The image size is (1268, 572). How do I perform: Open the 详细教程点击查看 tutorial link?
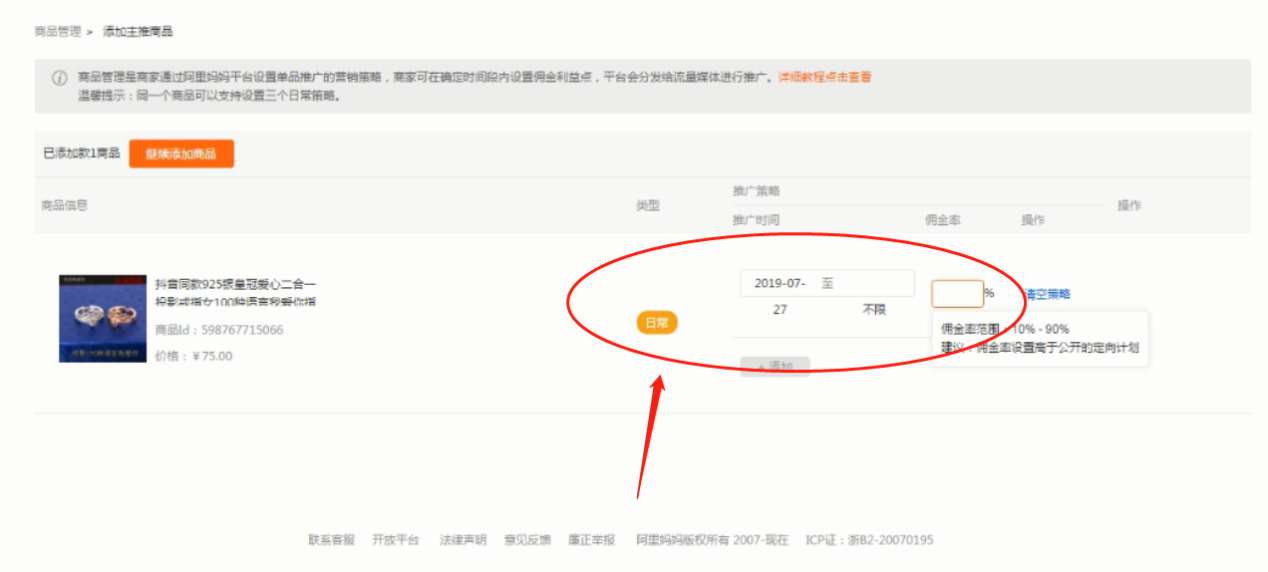[824, 77]
